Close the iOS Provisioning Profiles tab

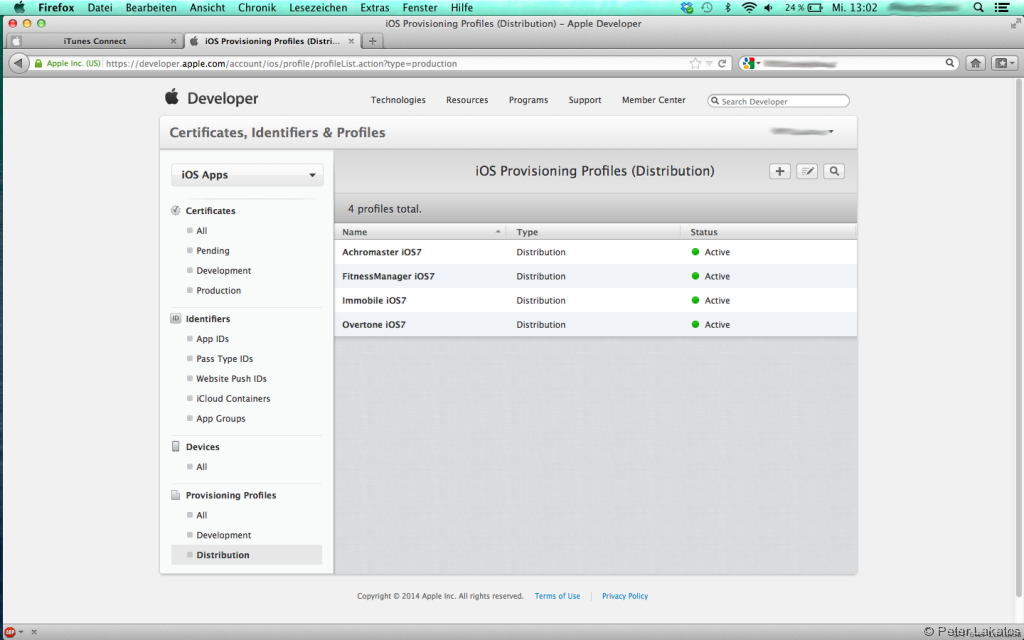[x=351, y=40]
